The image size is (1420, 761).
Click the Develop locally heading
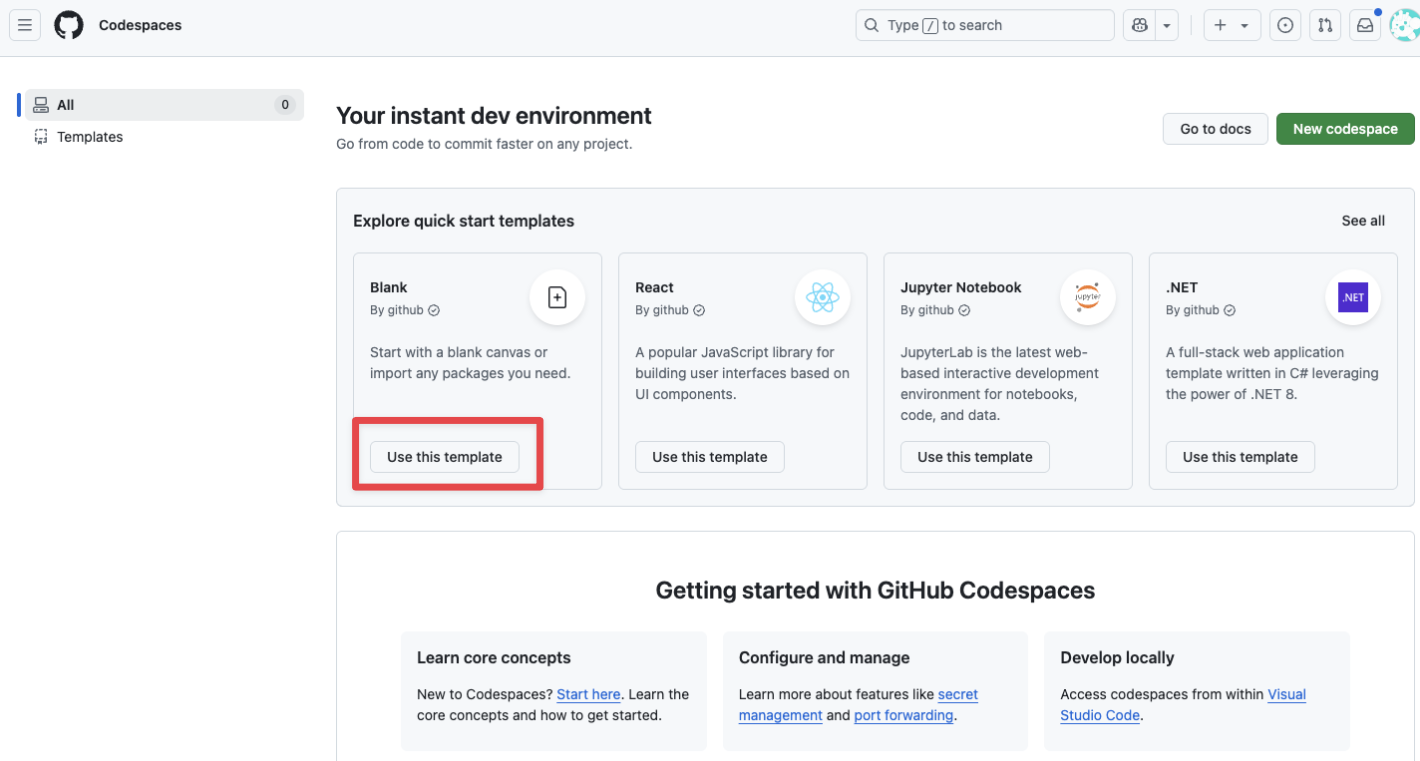pos(1117,658)
